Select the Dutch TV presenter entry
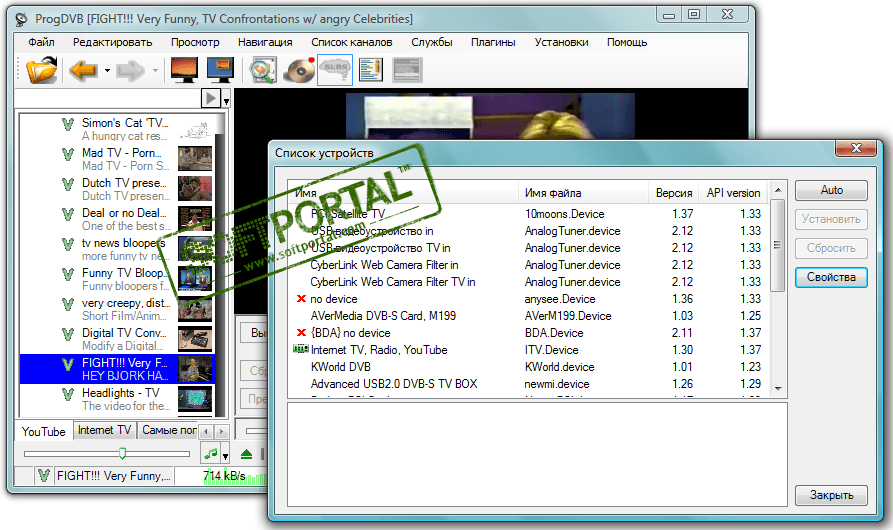The height and width of the screenshot is (530, 893). click(x=117, y=189)
